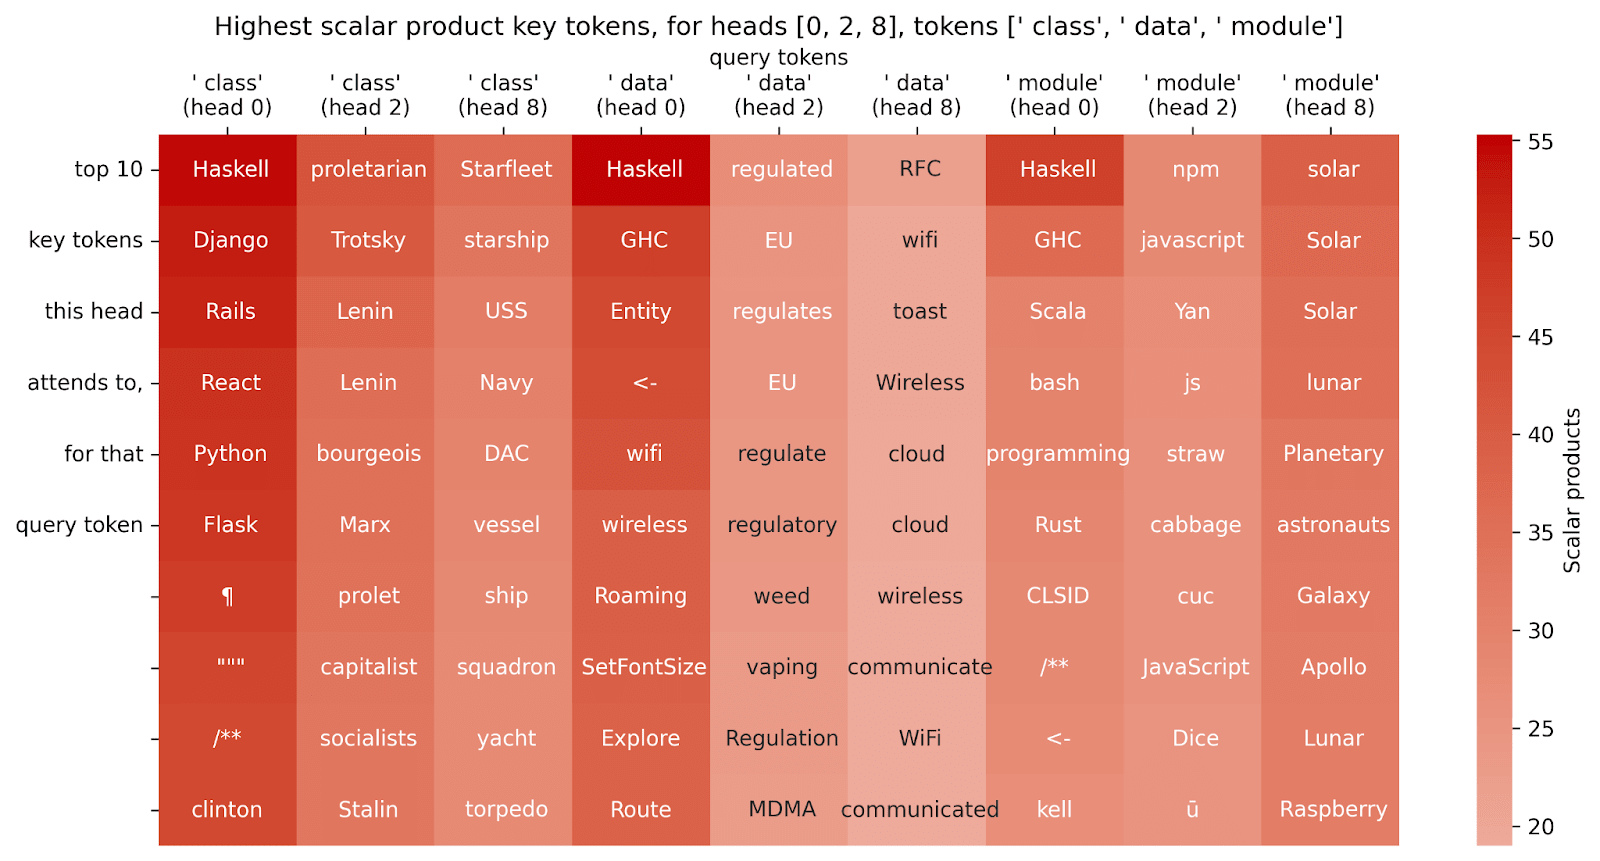The width and height of the screenshot is (1600, 861).
Task: Click the 'Django' heatmap cell
Action: pyautogui.click(x=230, y=240)
